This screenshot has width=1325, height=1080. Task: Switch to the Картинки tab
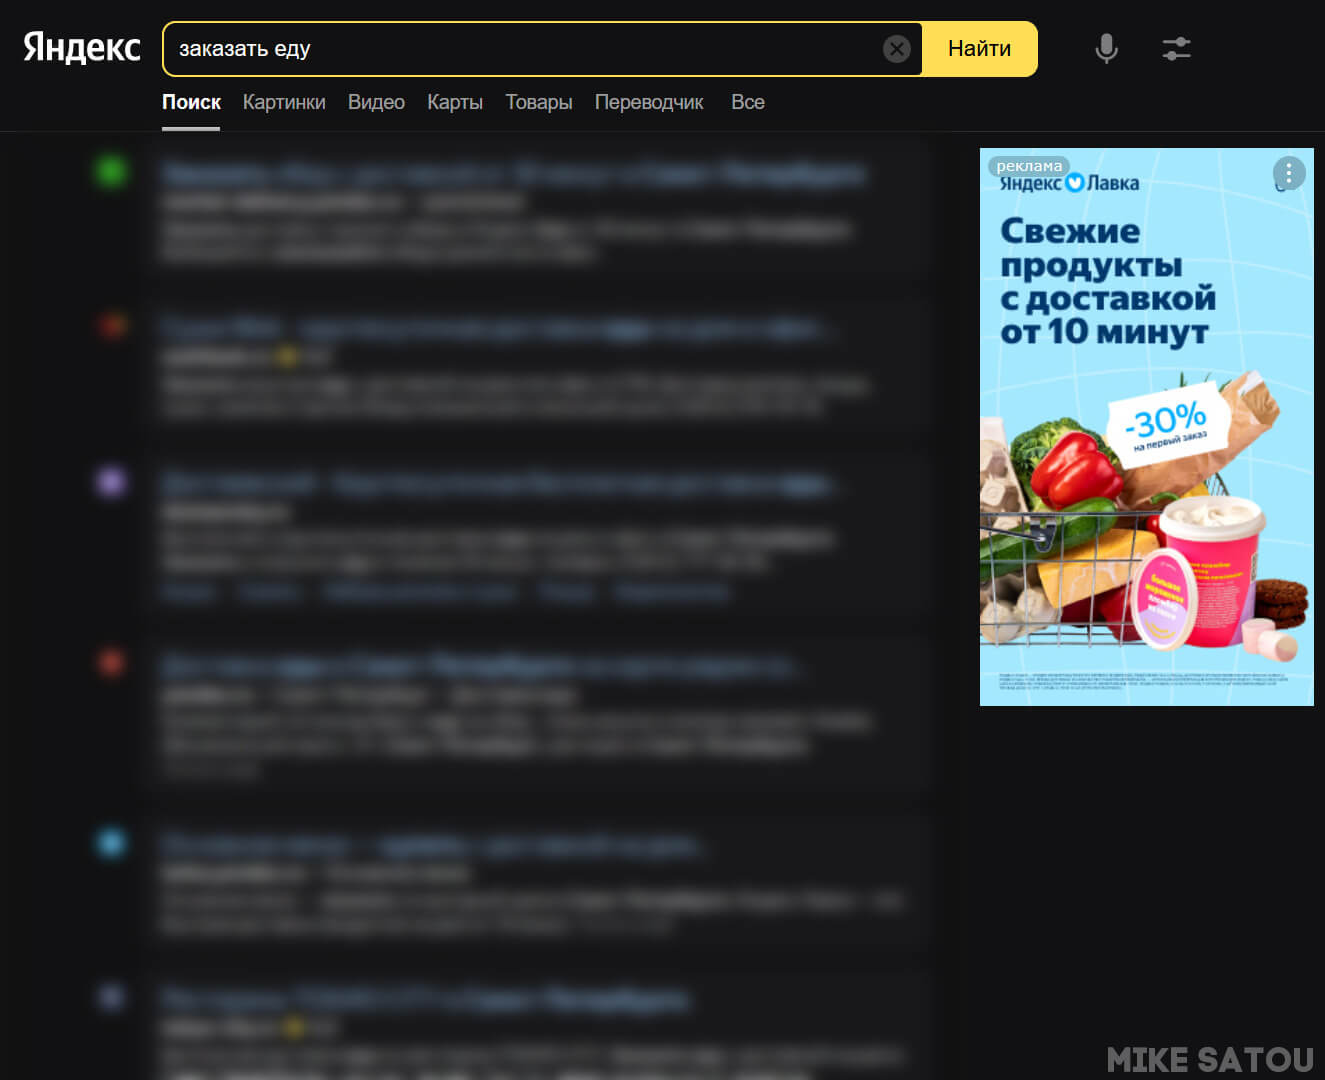pos(284,102)
